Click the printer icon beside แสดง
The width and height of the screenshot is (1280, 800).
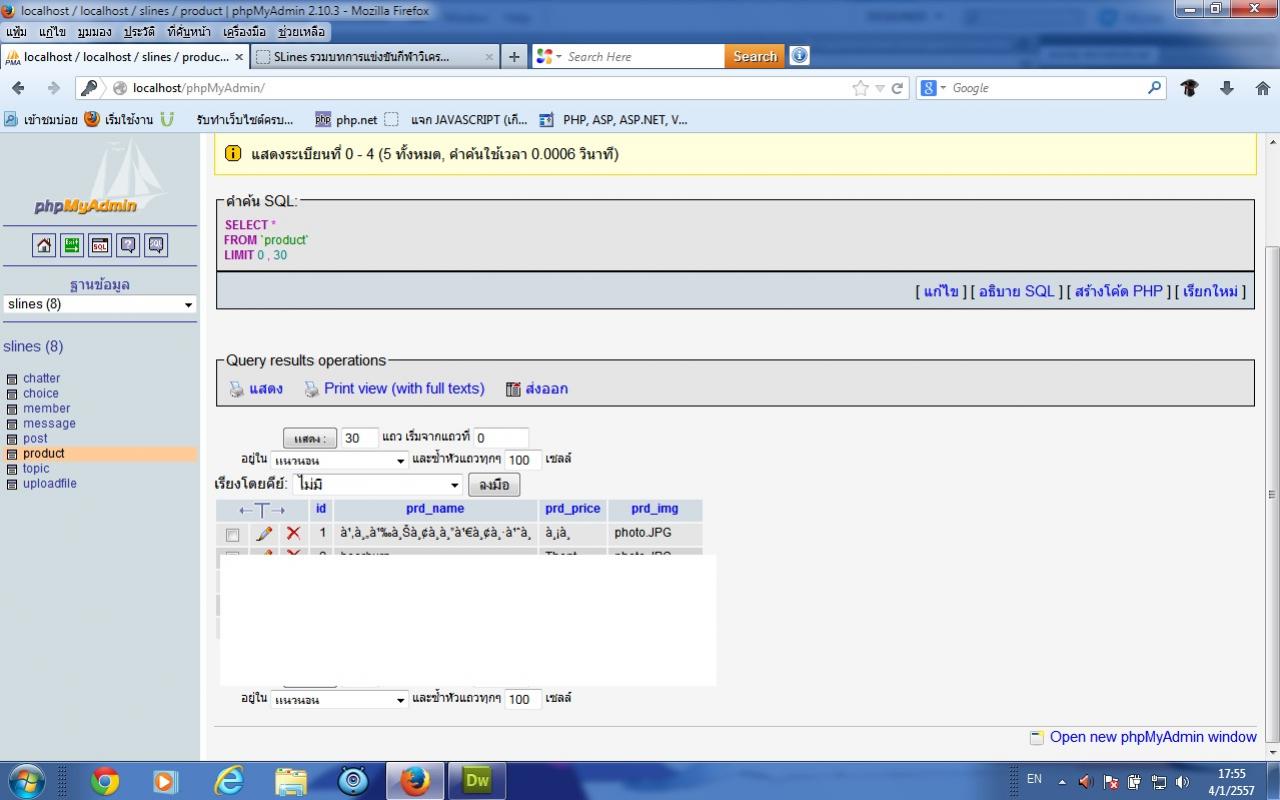(x=237, y=389)
